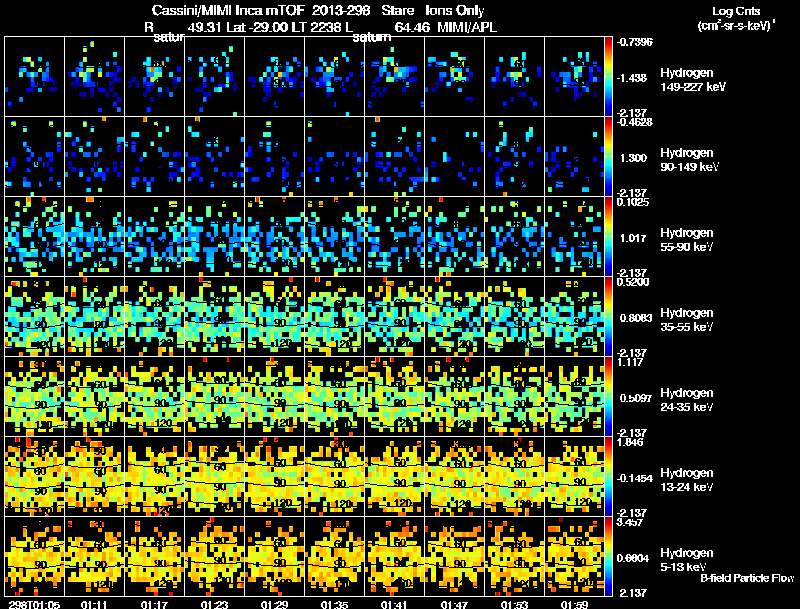Click the 1.017 scale value
Image resolution: width=800 pixels, height=609 pixels.
click(x=633, y=238)
